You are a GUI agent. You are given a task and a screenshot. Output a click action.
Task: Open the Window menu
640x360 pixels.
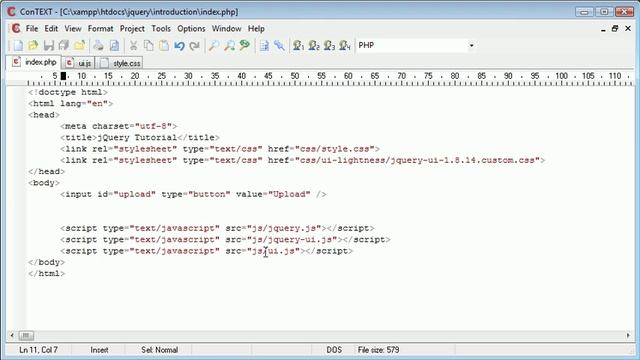(227, 29)
